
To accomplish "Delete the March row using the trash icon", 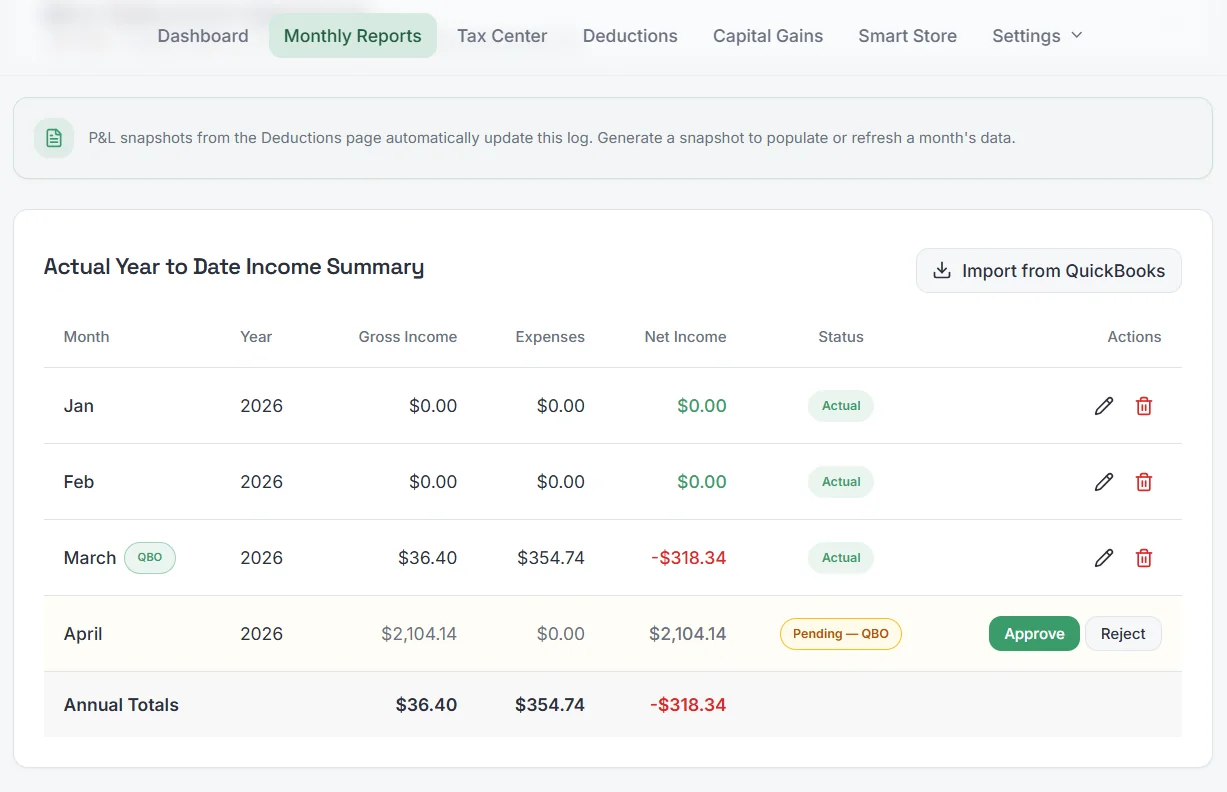I will coord(1144,558).
